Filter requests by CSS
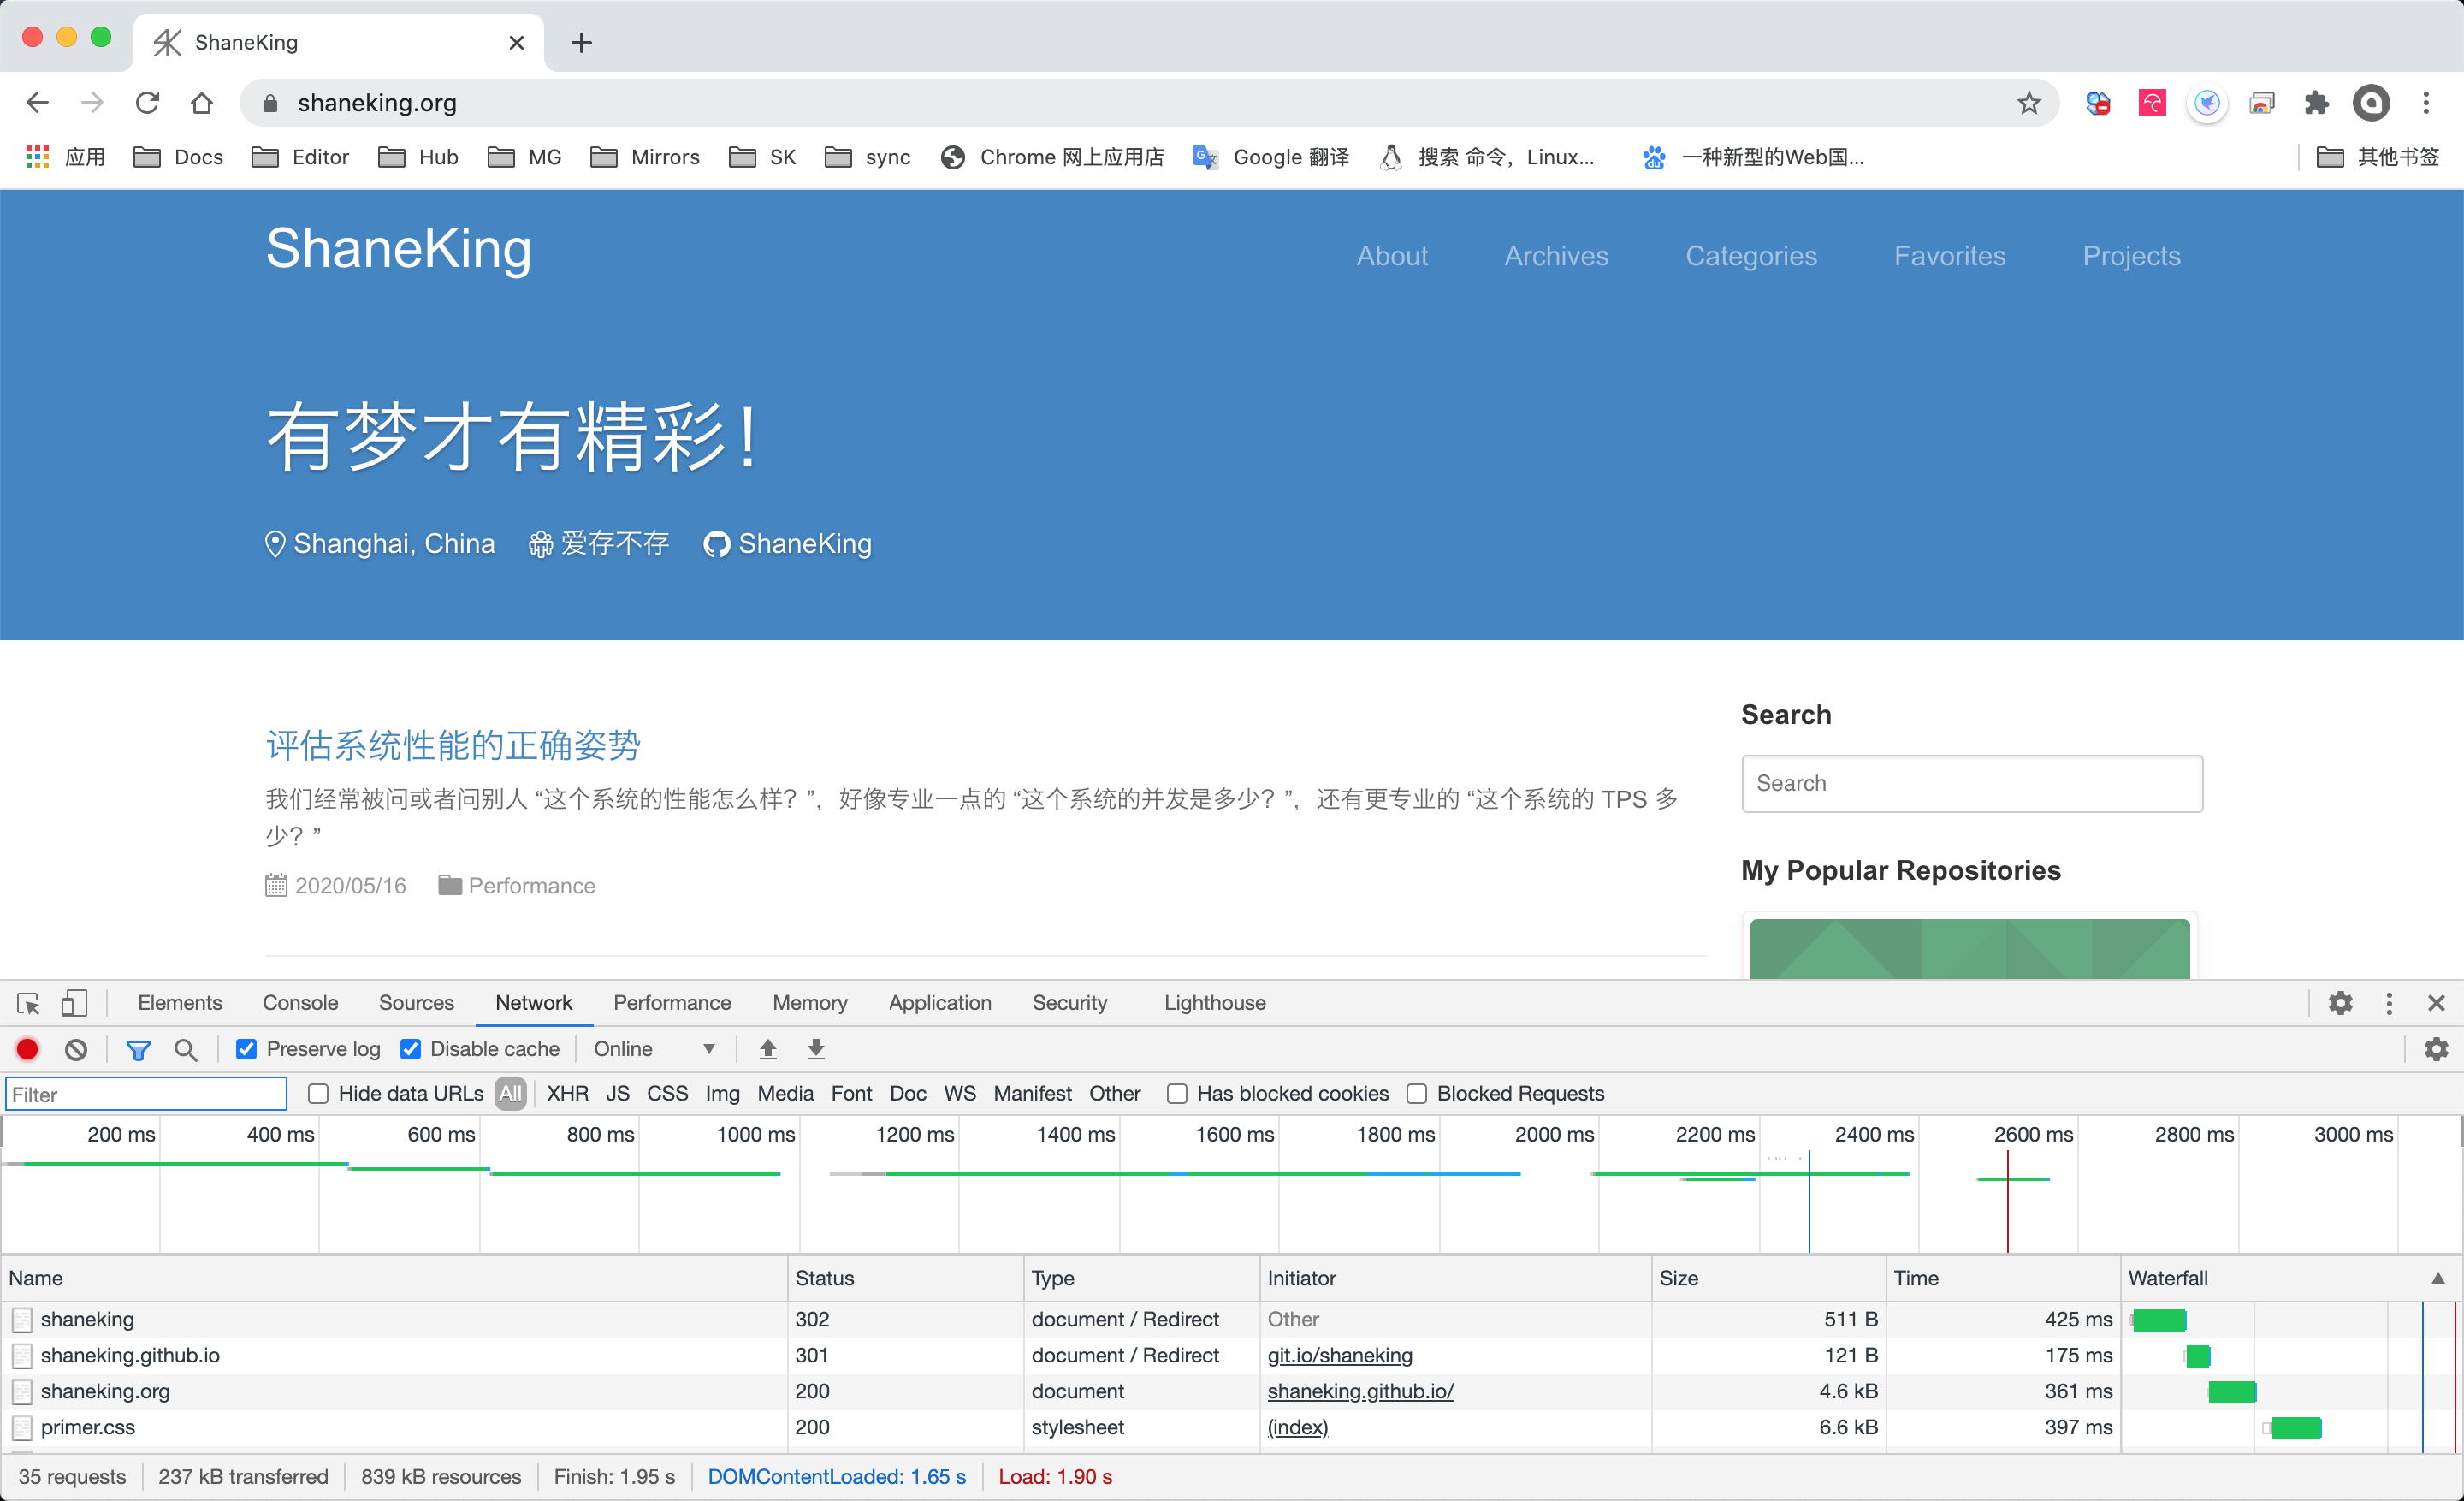The width and height of the screenshot is (2464, 1501). tap(667, 1094)
